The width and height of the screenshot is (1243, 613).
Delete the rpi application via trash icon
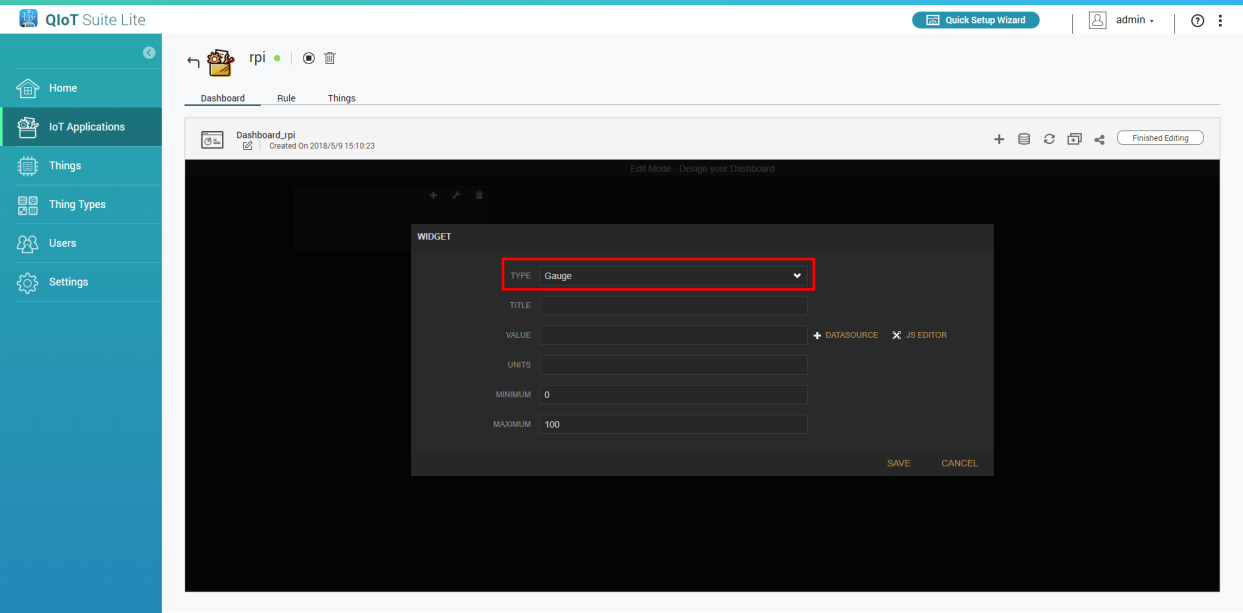click(330, 58)
